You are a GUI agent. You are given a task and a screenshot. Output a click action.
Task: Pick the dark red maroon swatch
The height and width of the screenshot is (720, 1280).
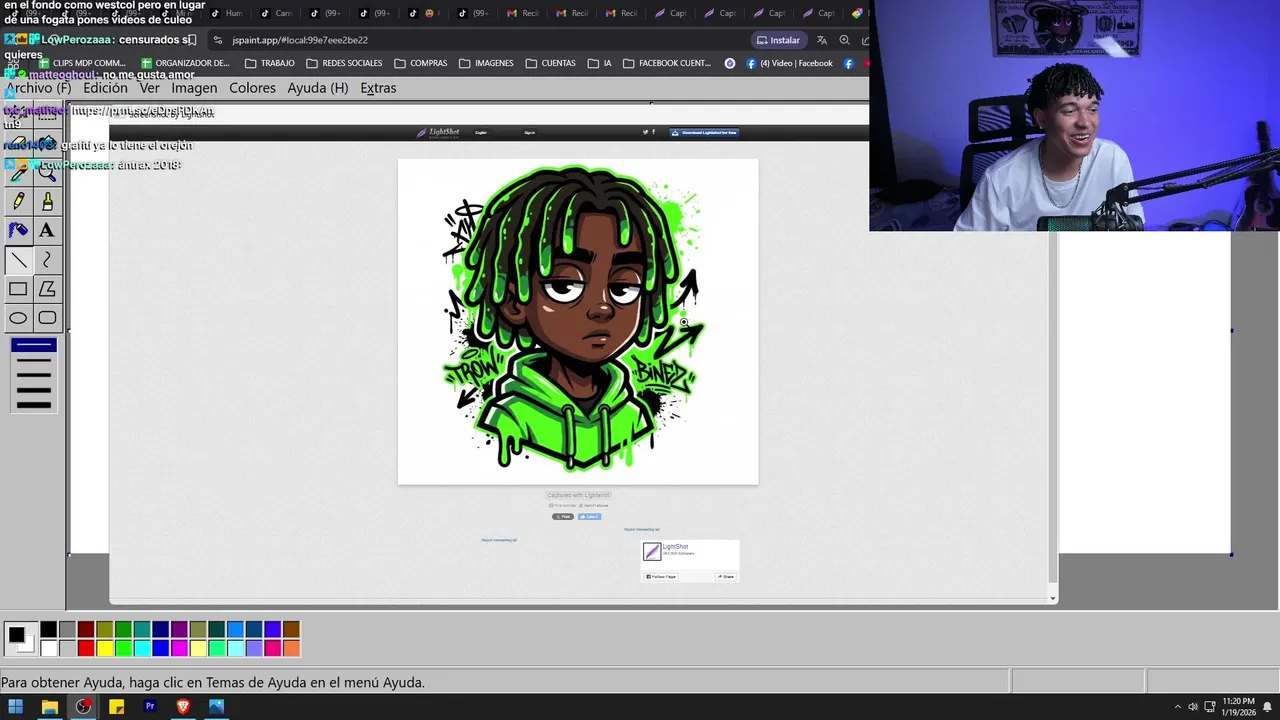pos(86,629)
